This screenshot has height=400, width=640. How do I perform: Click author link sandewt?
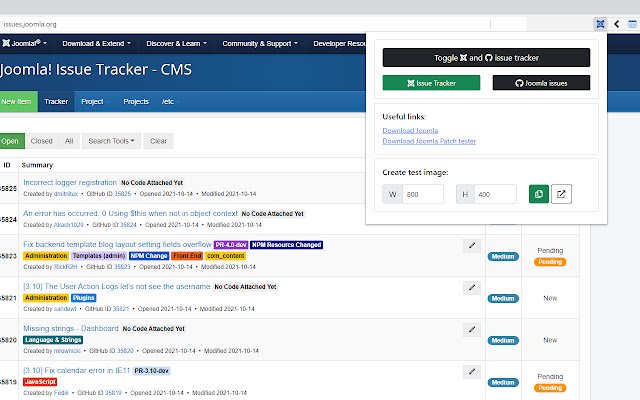pos(65,309)
